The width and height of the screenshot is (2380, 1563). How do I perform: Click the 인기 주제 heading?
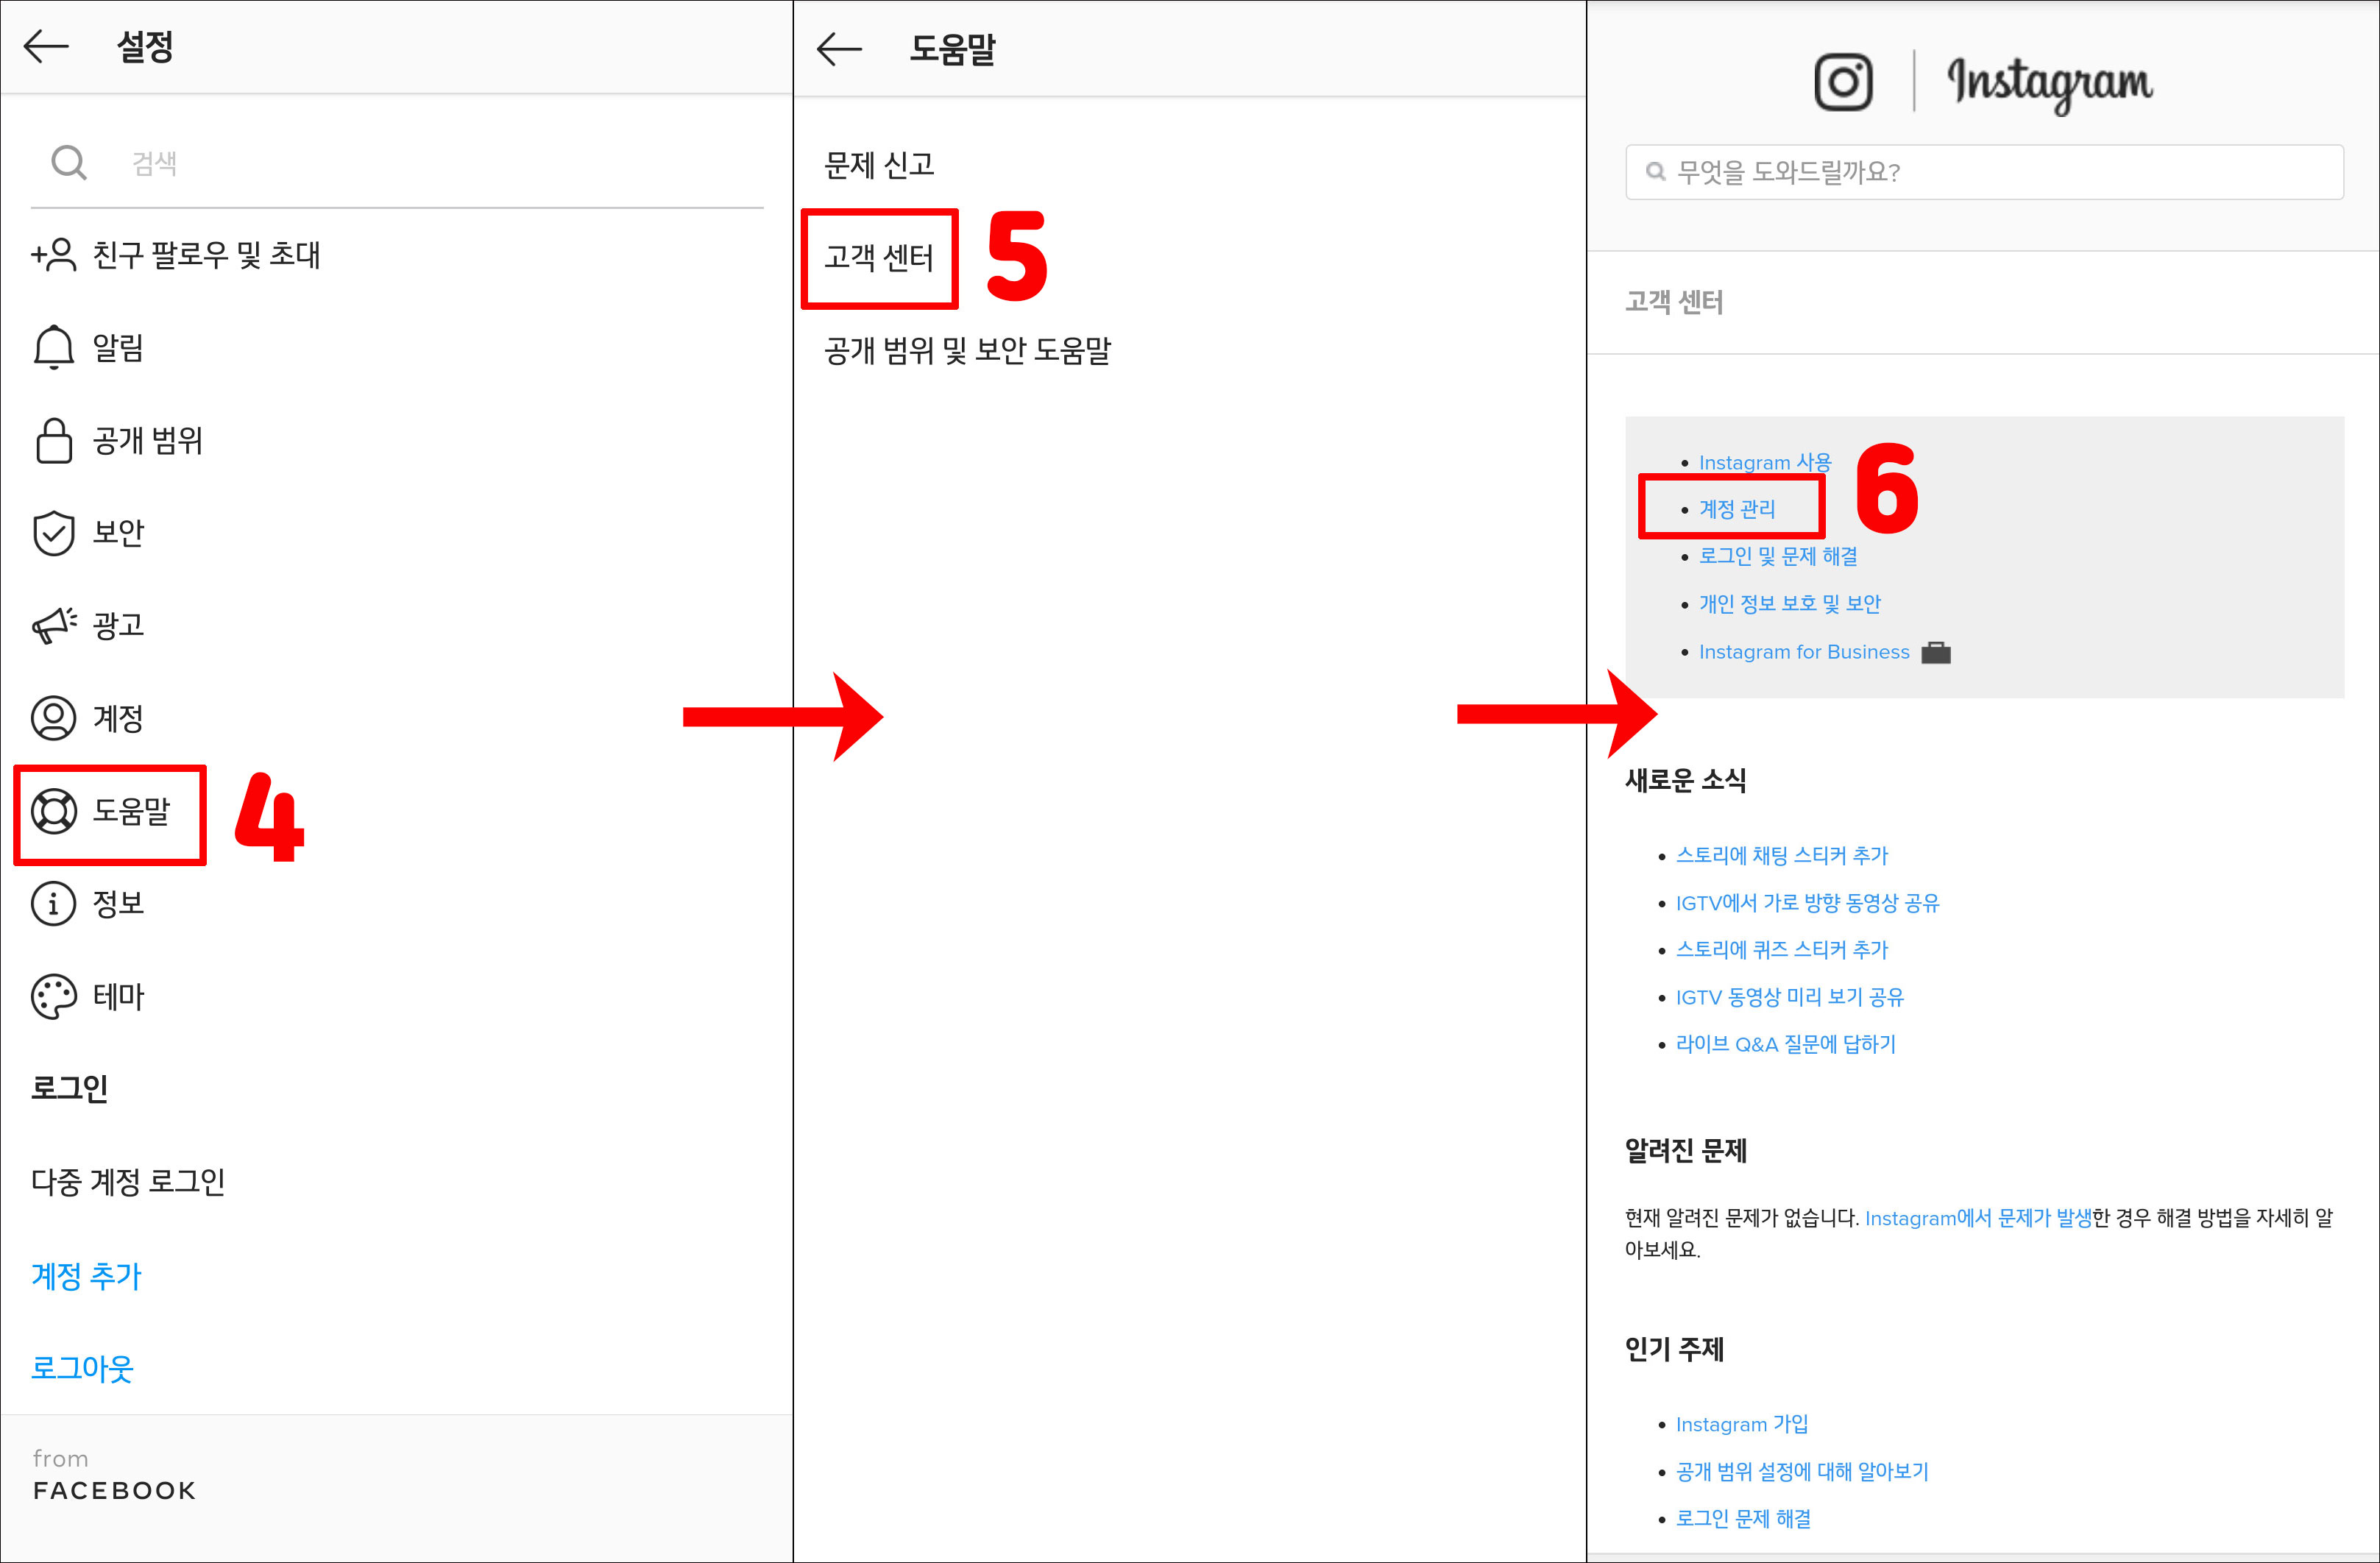pyautogui.click(x=1674, y=1349)
